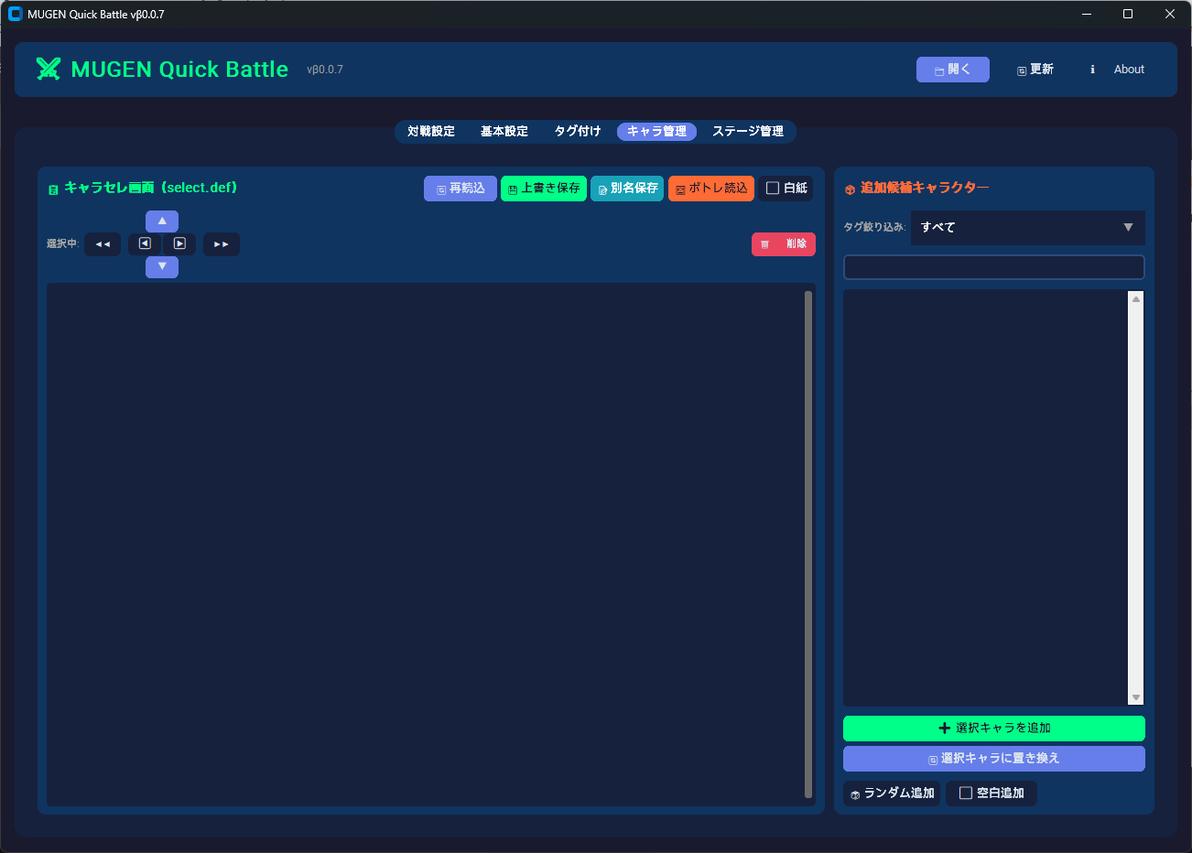Screen dimensions: 1192x853
Task: Minimize the MUGEN Quick Battle window
Action: [1087, 14]
